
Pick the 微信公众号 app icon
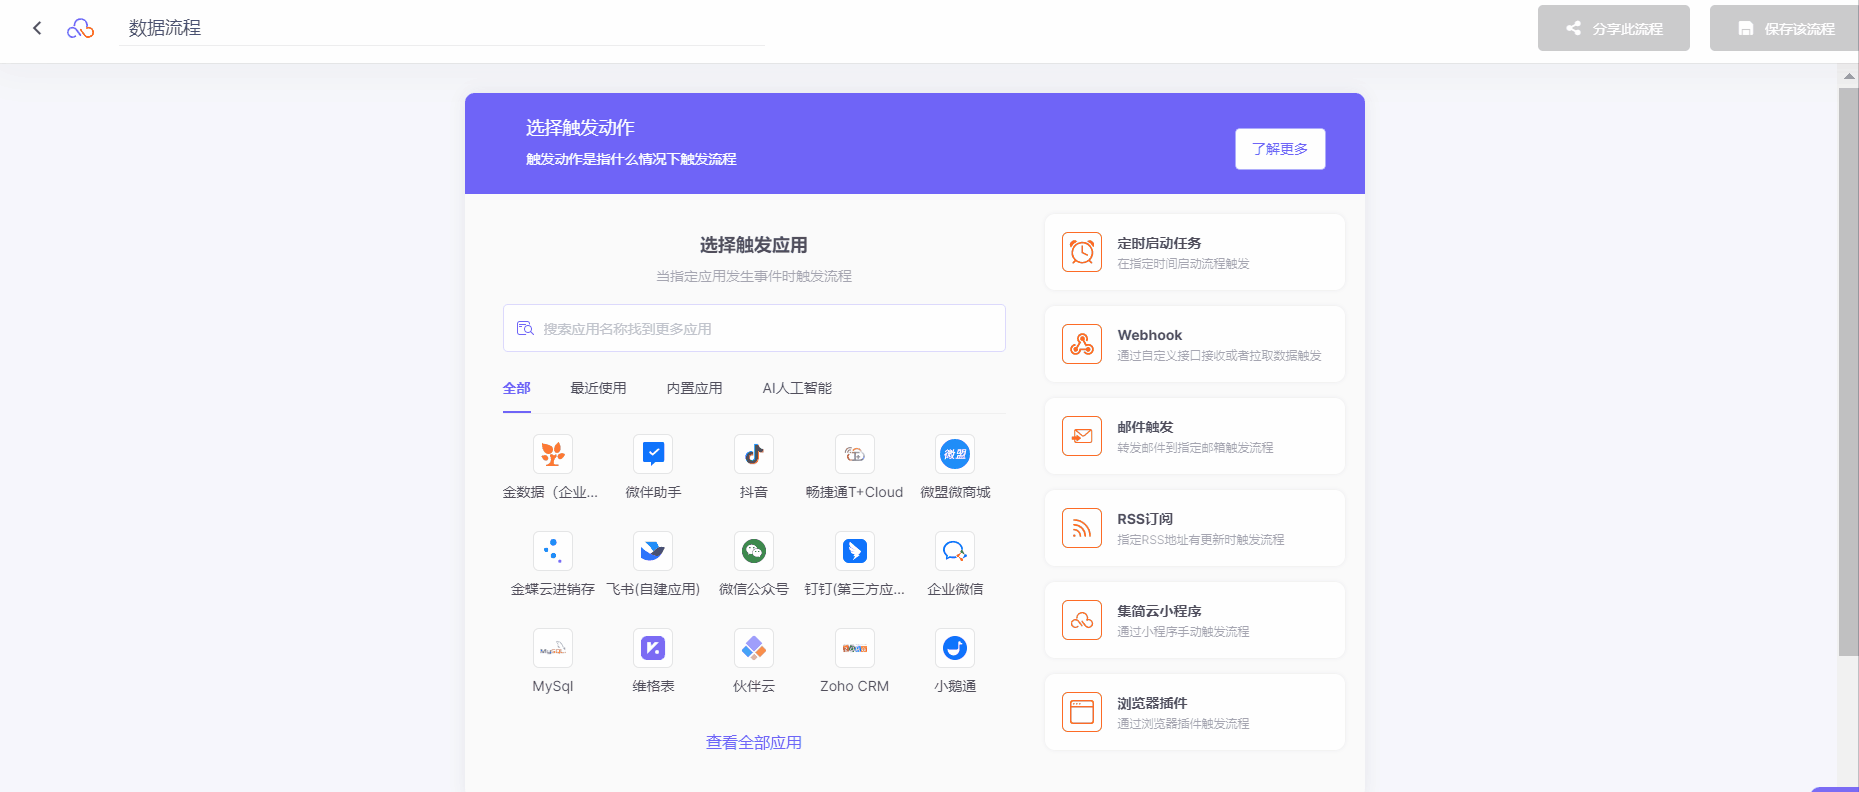pyautogui.click(x=754, y=551)
